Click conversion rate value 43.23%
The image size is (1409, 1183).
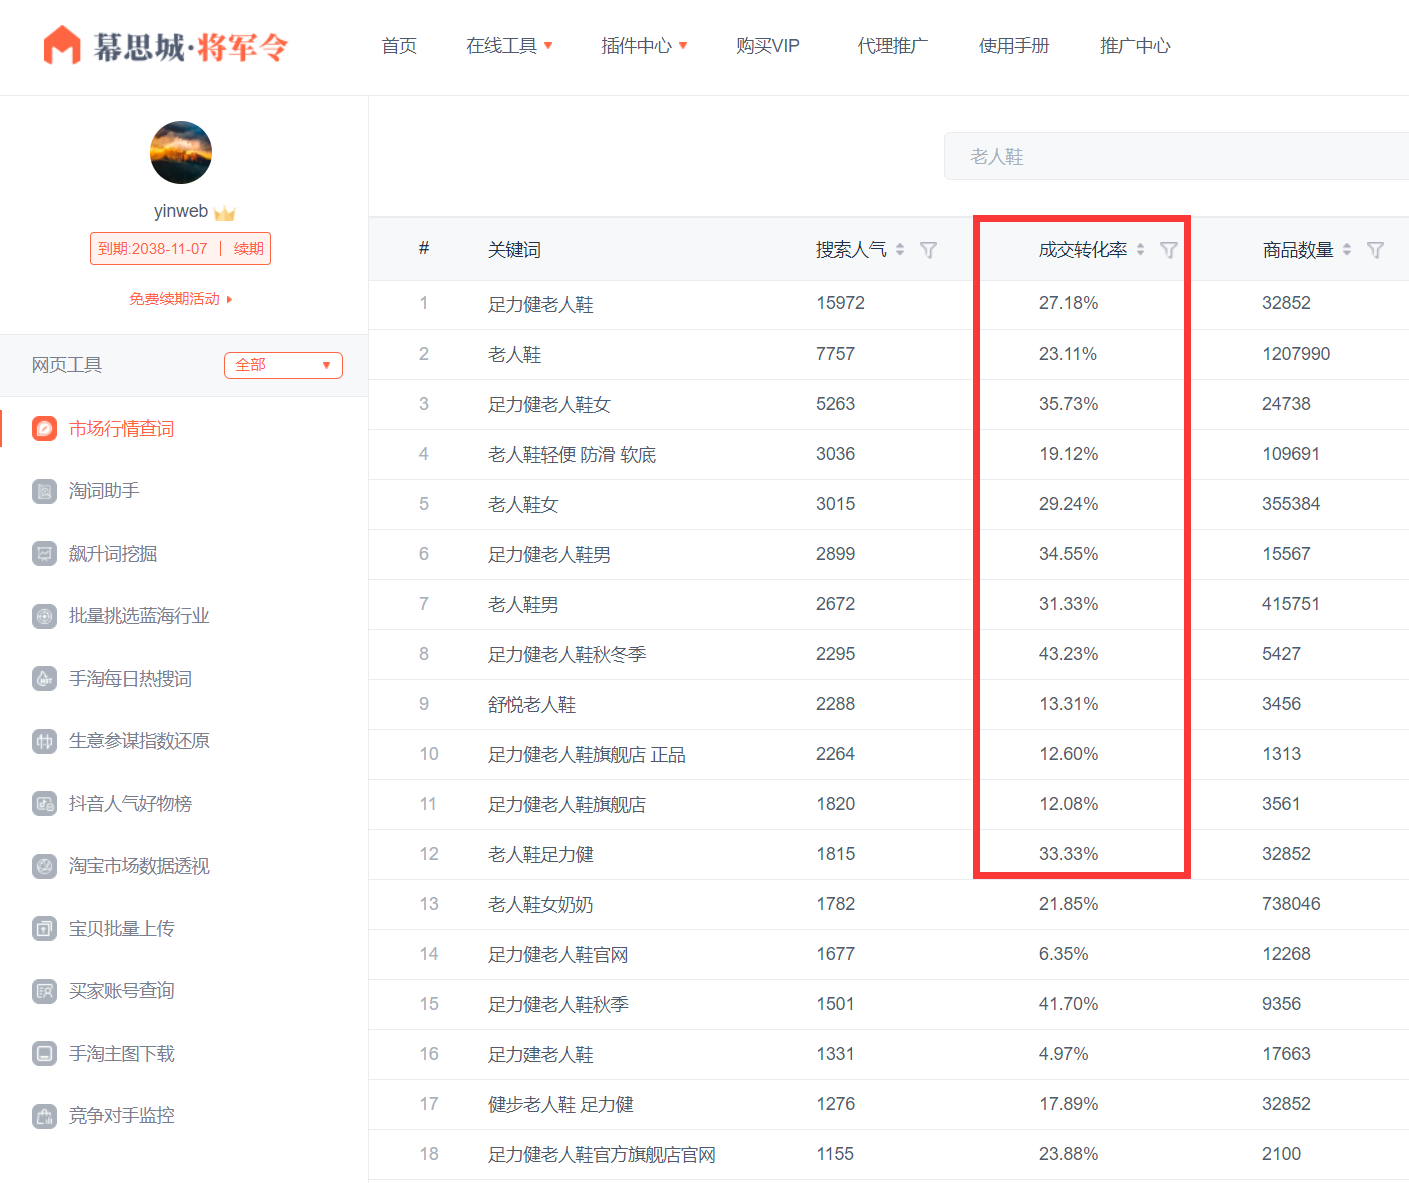[1068, 654]
